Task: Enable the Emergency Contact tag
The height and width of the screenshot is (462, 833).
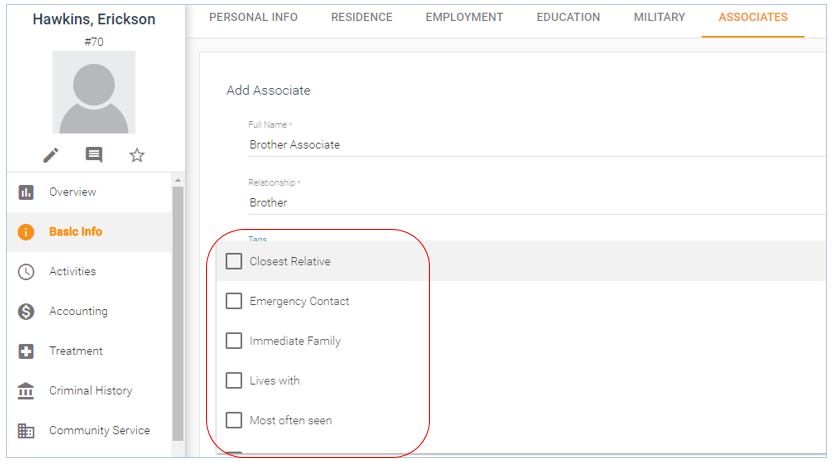Action: 234,301
